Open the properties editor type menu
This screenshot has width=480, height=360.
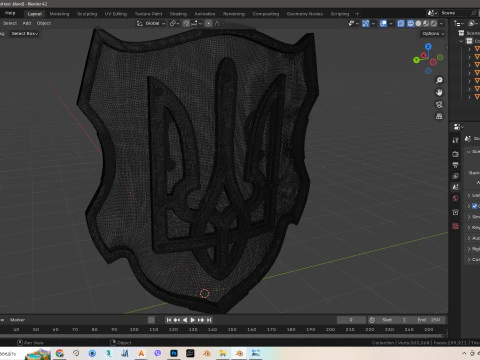click(458, 127)
